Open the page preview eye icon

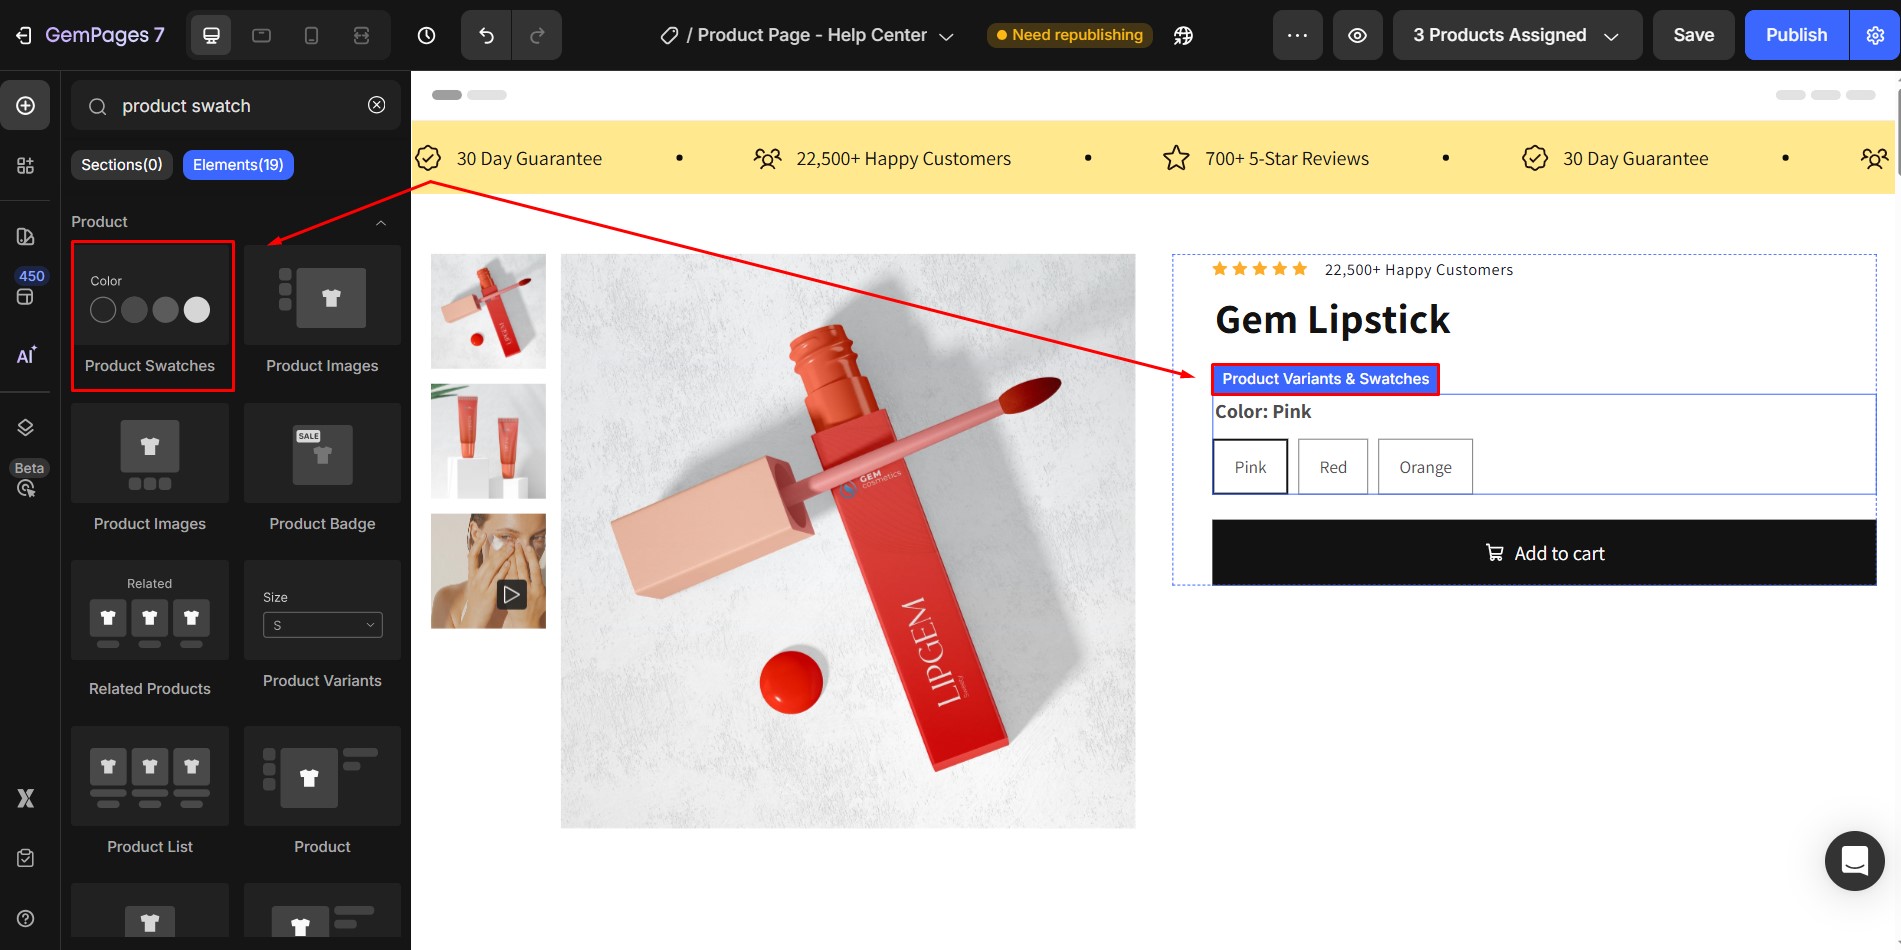[1357, 35]
